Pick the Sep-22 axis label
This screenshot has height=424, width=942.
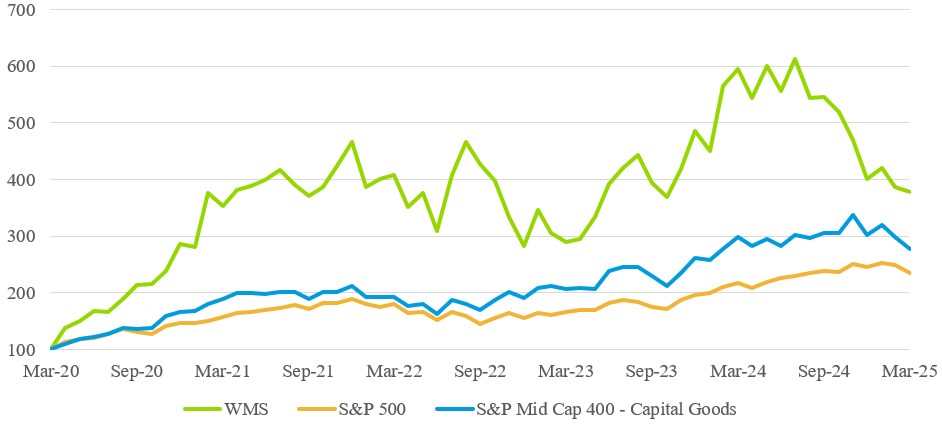(x=482, y=371)
